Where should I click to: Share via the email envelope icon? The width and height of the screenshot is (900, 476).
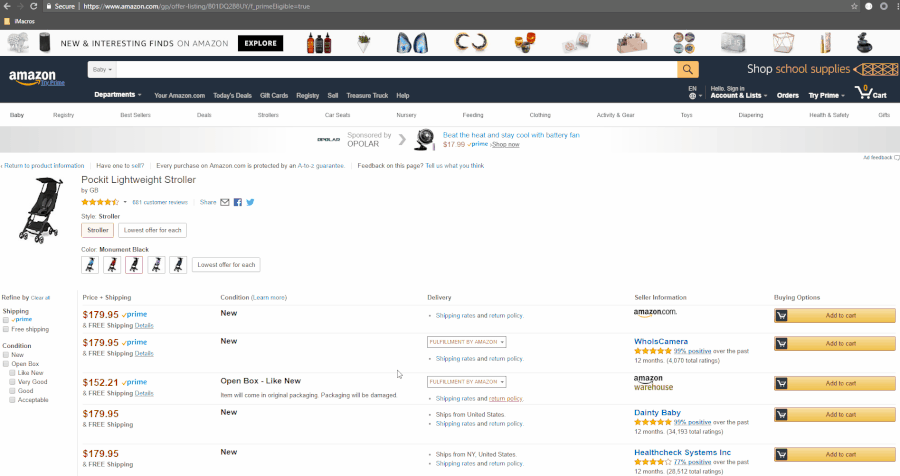point(224,202)
